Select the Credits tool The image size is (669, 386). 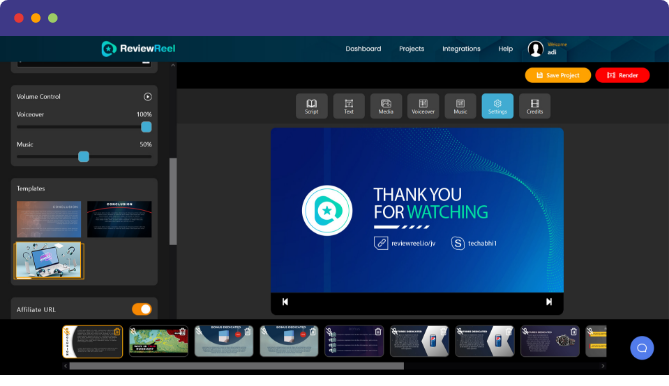[x=535, y=106]
